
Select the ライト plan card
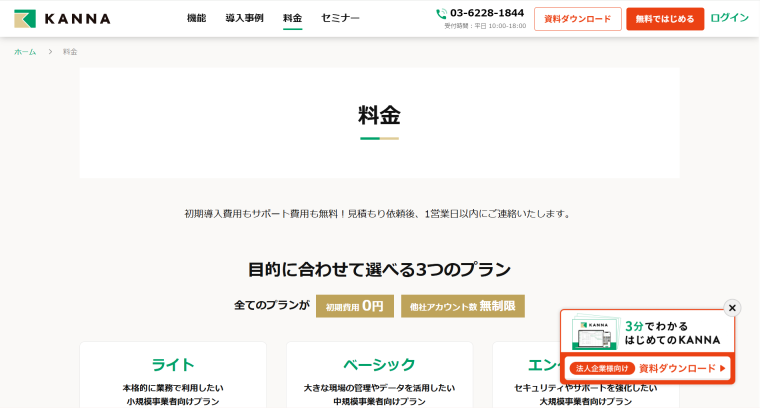pyautogui.click(x=173, y=375)
